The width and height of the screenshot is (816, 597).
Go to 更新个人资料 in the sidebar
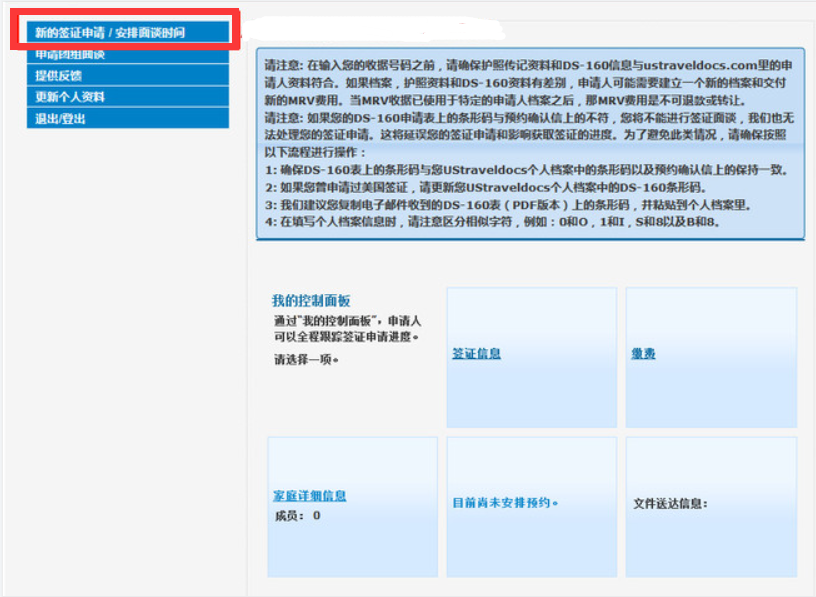[70, 97]
